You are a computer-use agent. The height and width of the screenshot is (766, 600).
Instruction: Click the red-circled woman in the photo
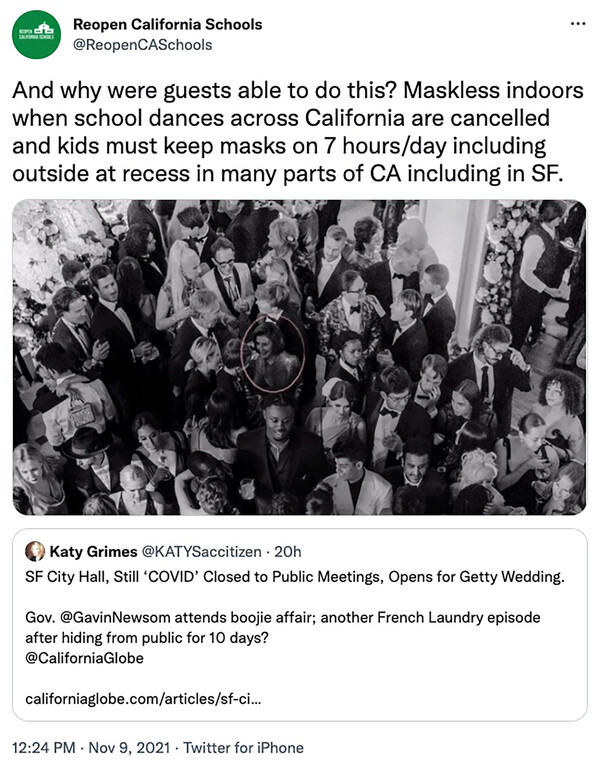[x=273, y=352]
